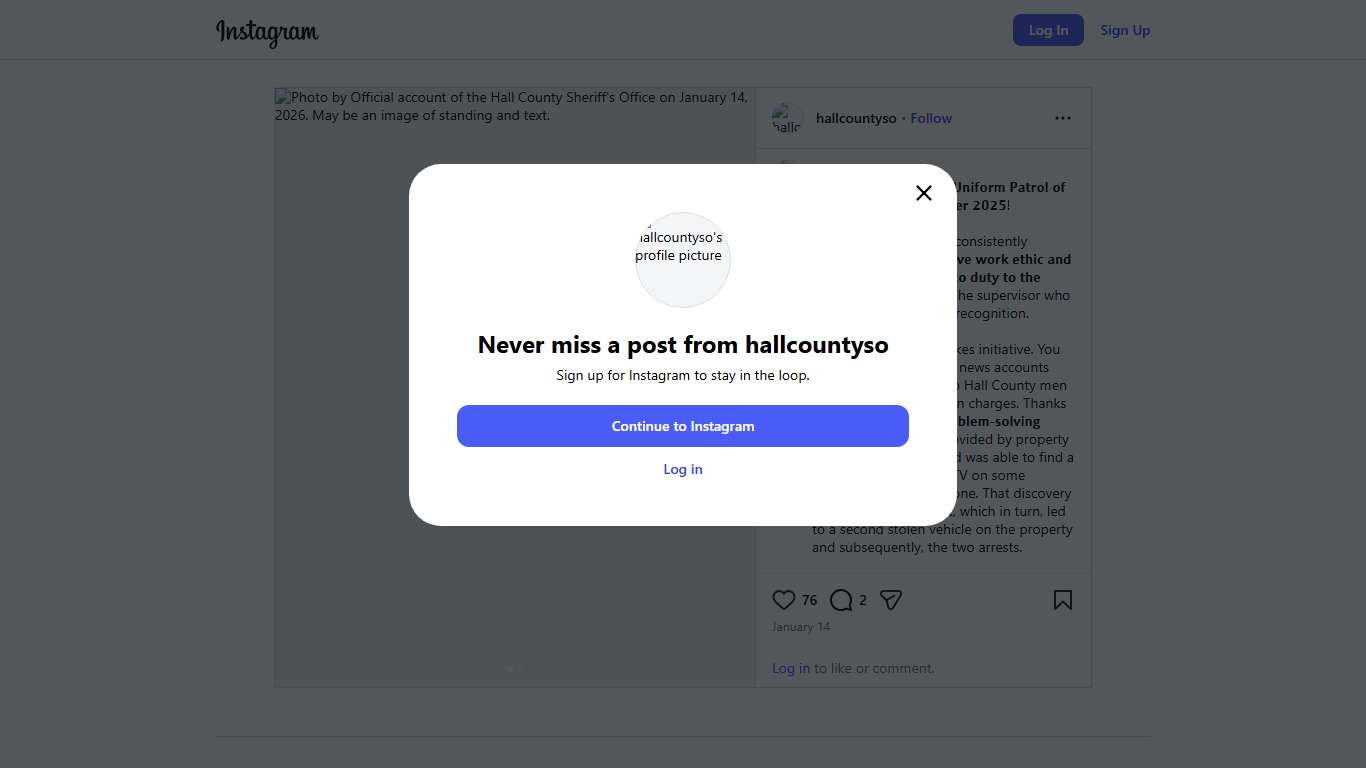Click the 76 likes count

(809, 600)
